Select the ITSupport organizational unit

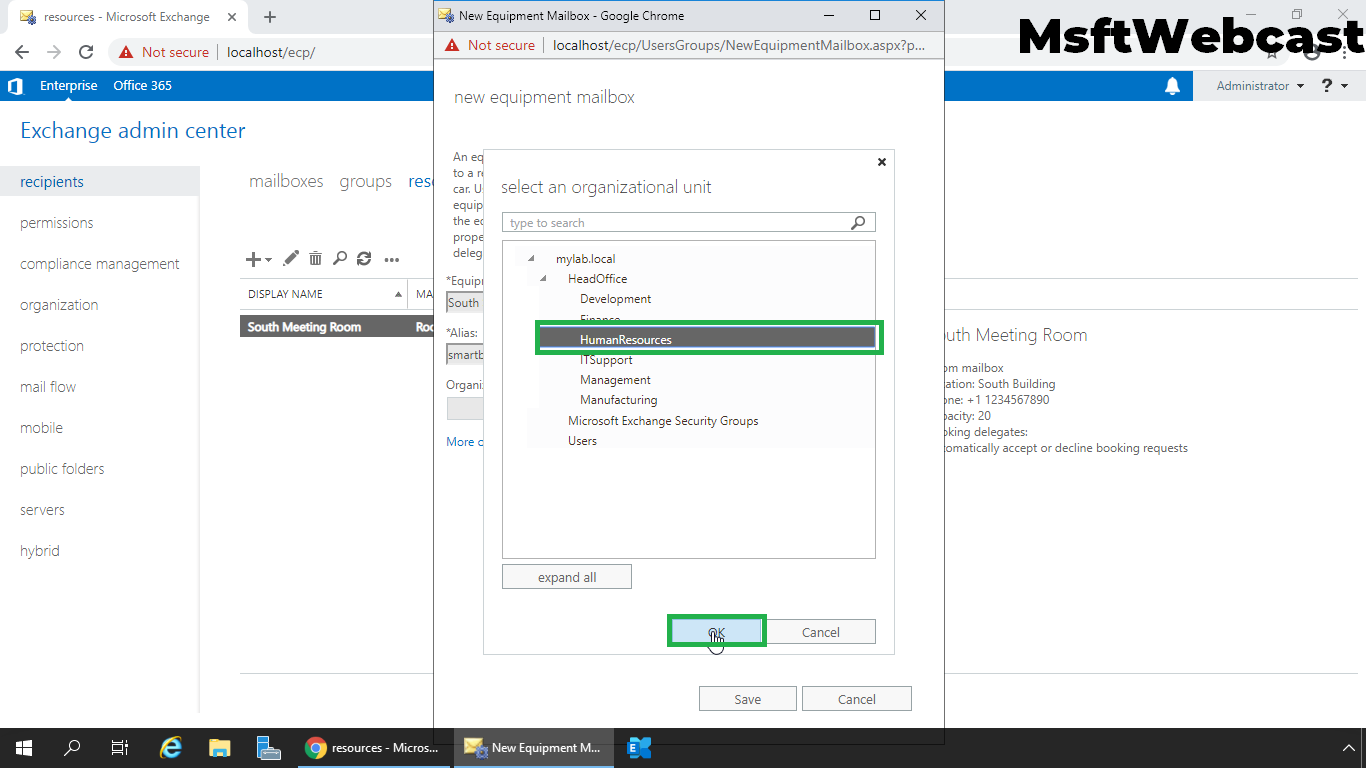[606, 360]
